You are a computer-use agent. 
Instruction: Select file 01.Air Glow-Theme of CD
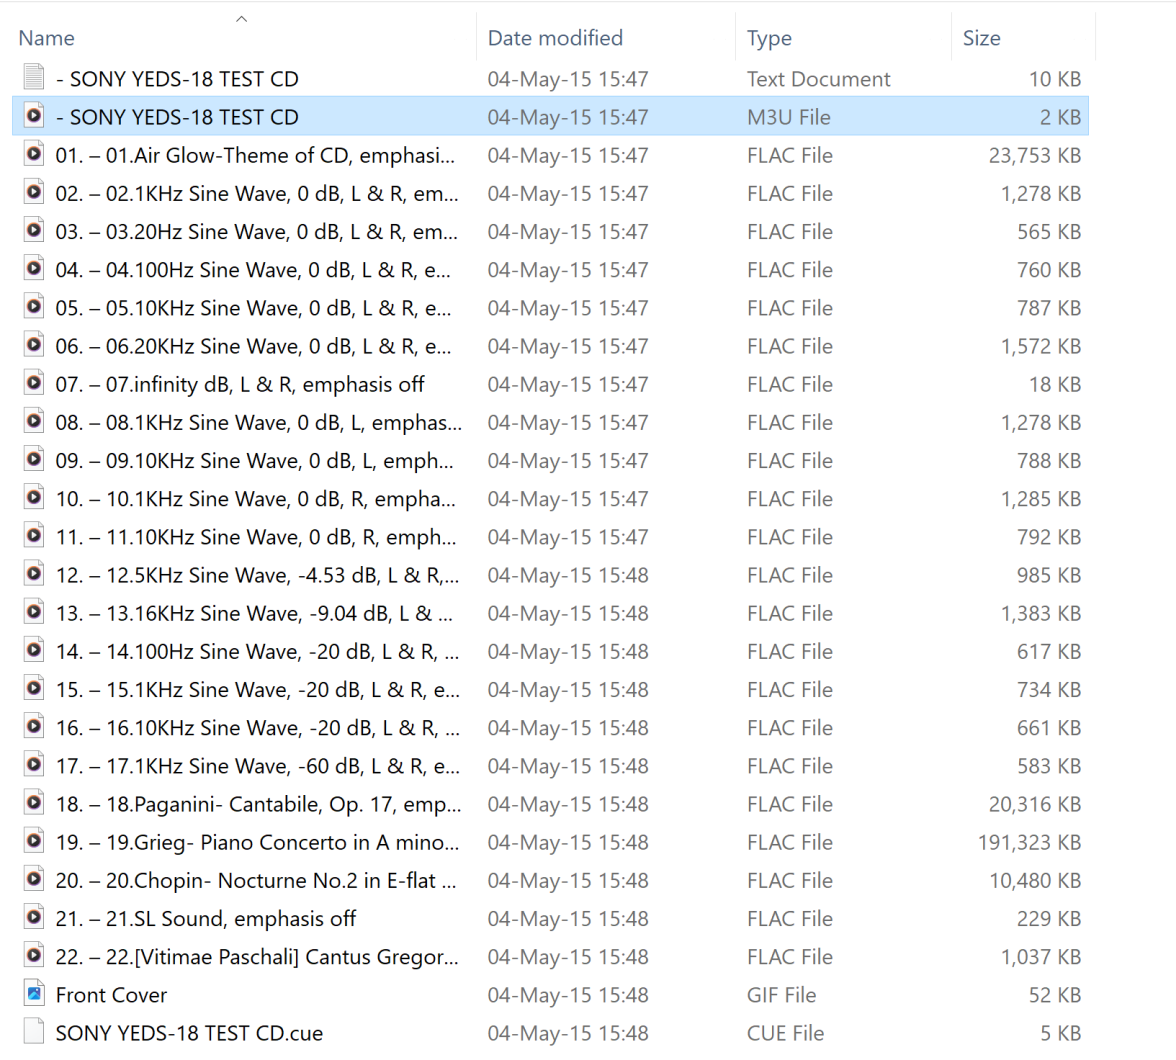pyautogui.click(x=255, y=155)
